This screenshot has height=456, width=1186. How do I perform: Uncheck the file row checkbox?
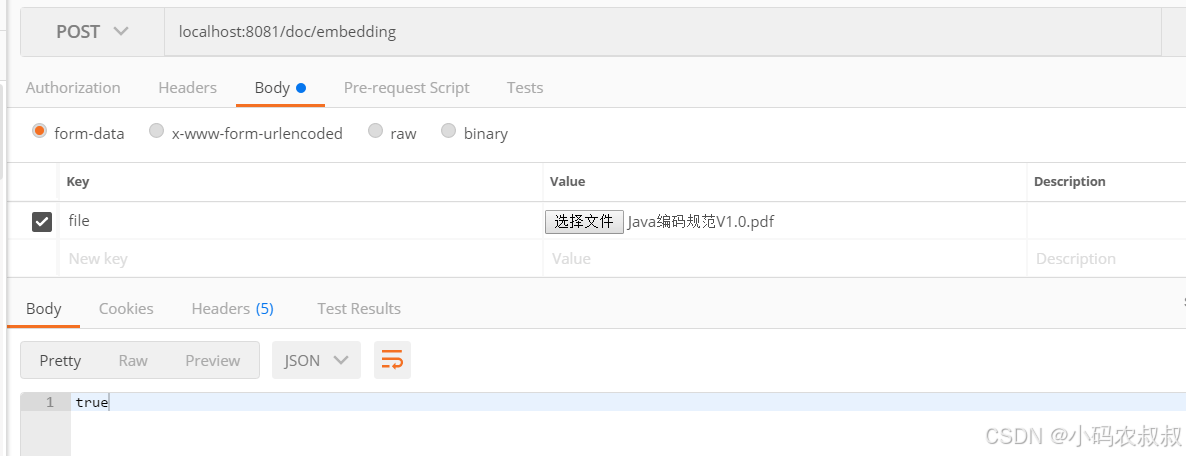[x=42, y=222]
